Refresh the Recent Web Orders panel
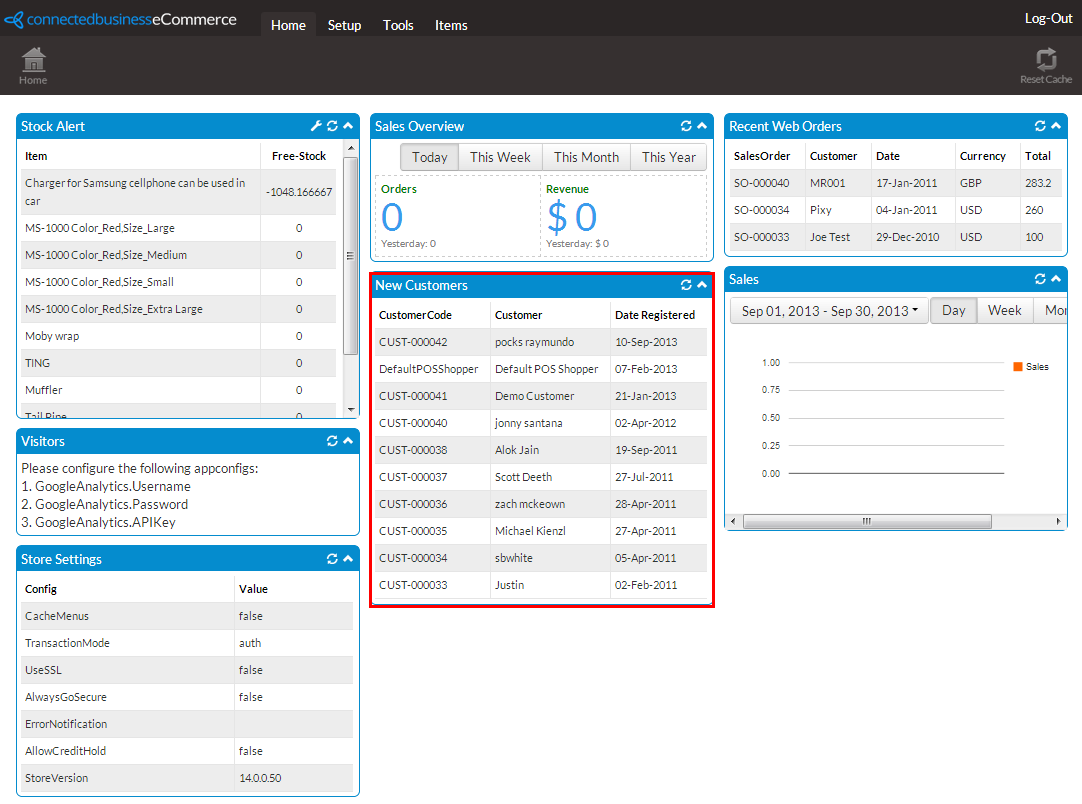The width and height of the screenshot is (1082, 804). (x=1040, y=126)
